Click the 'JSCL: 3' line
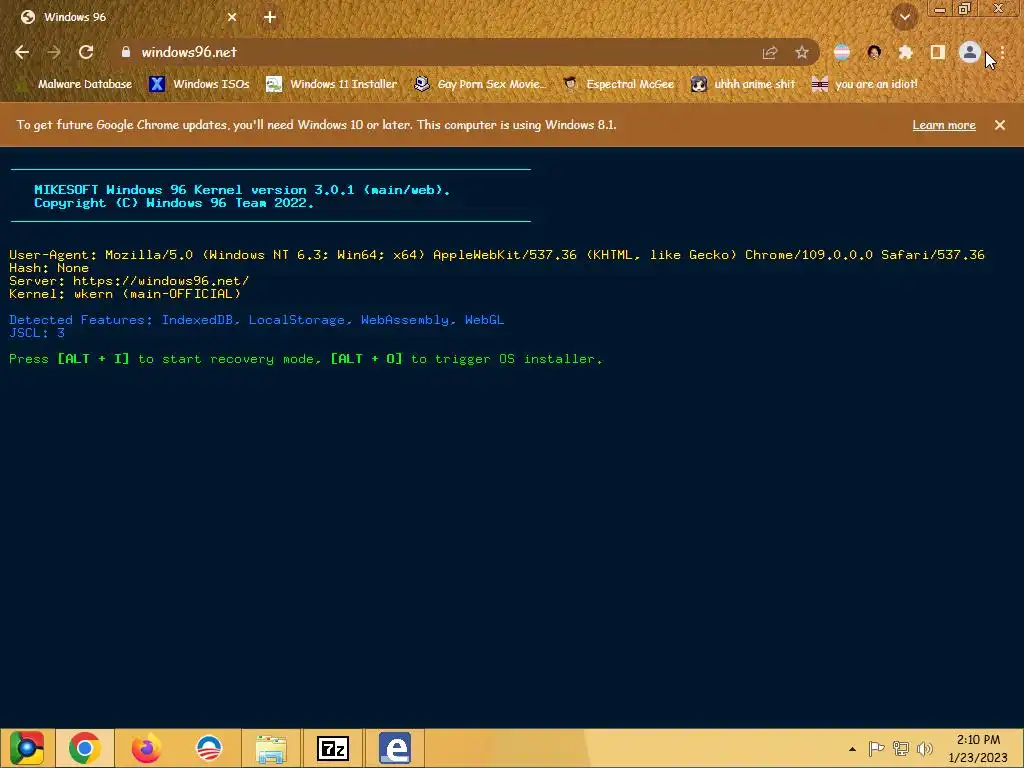 pos(37,332)
